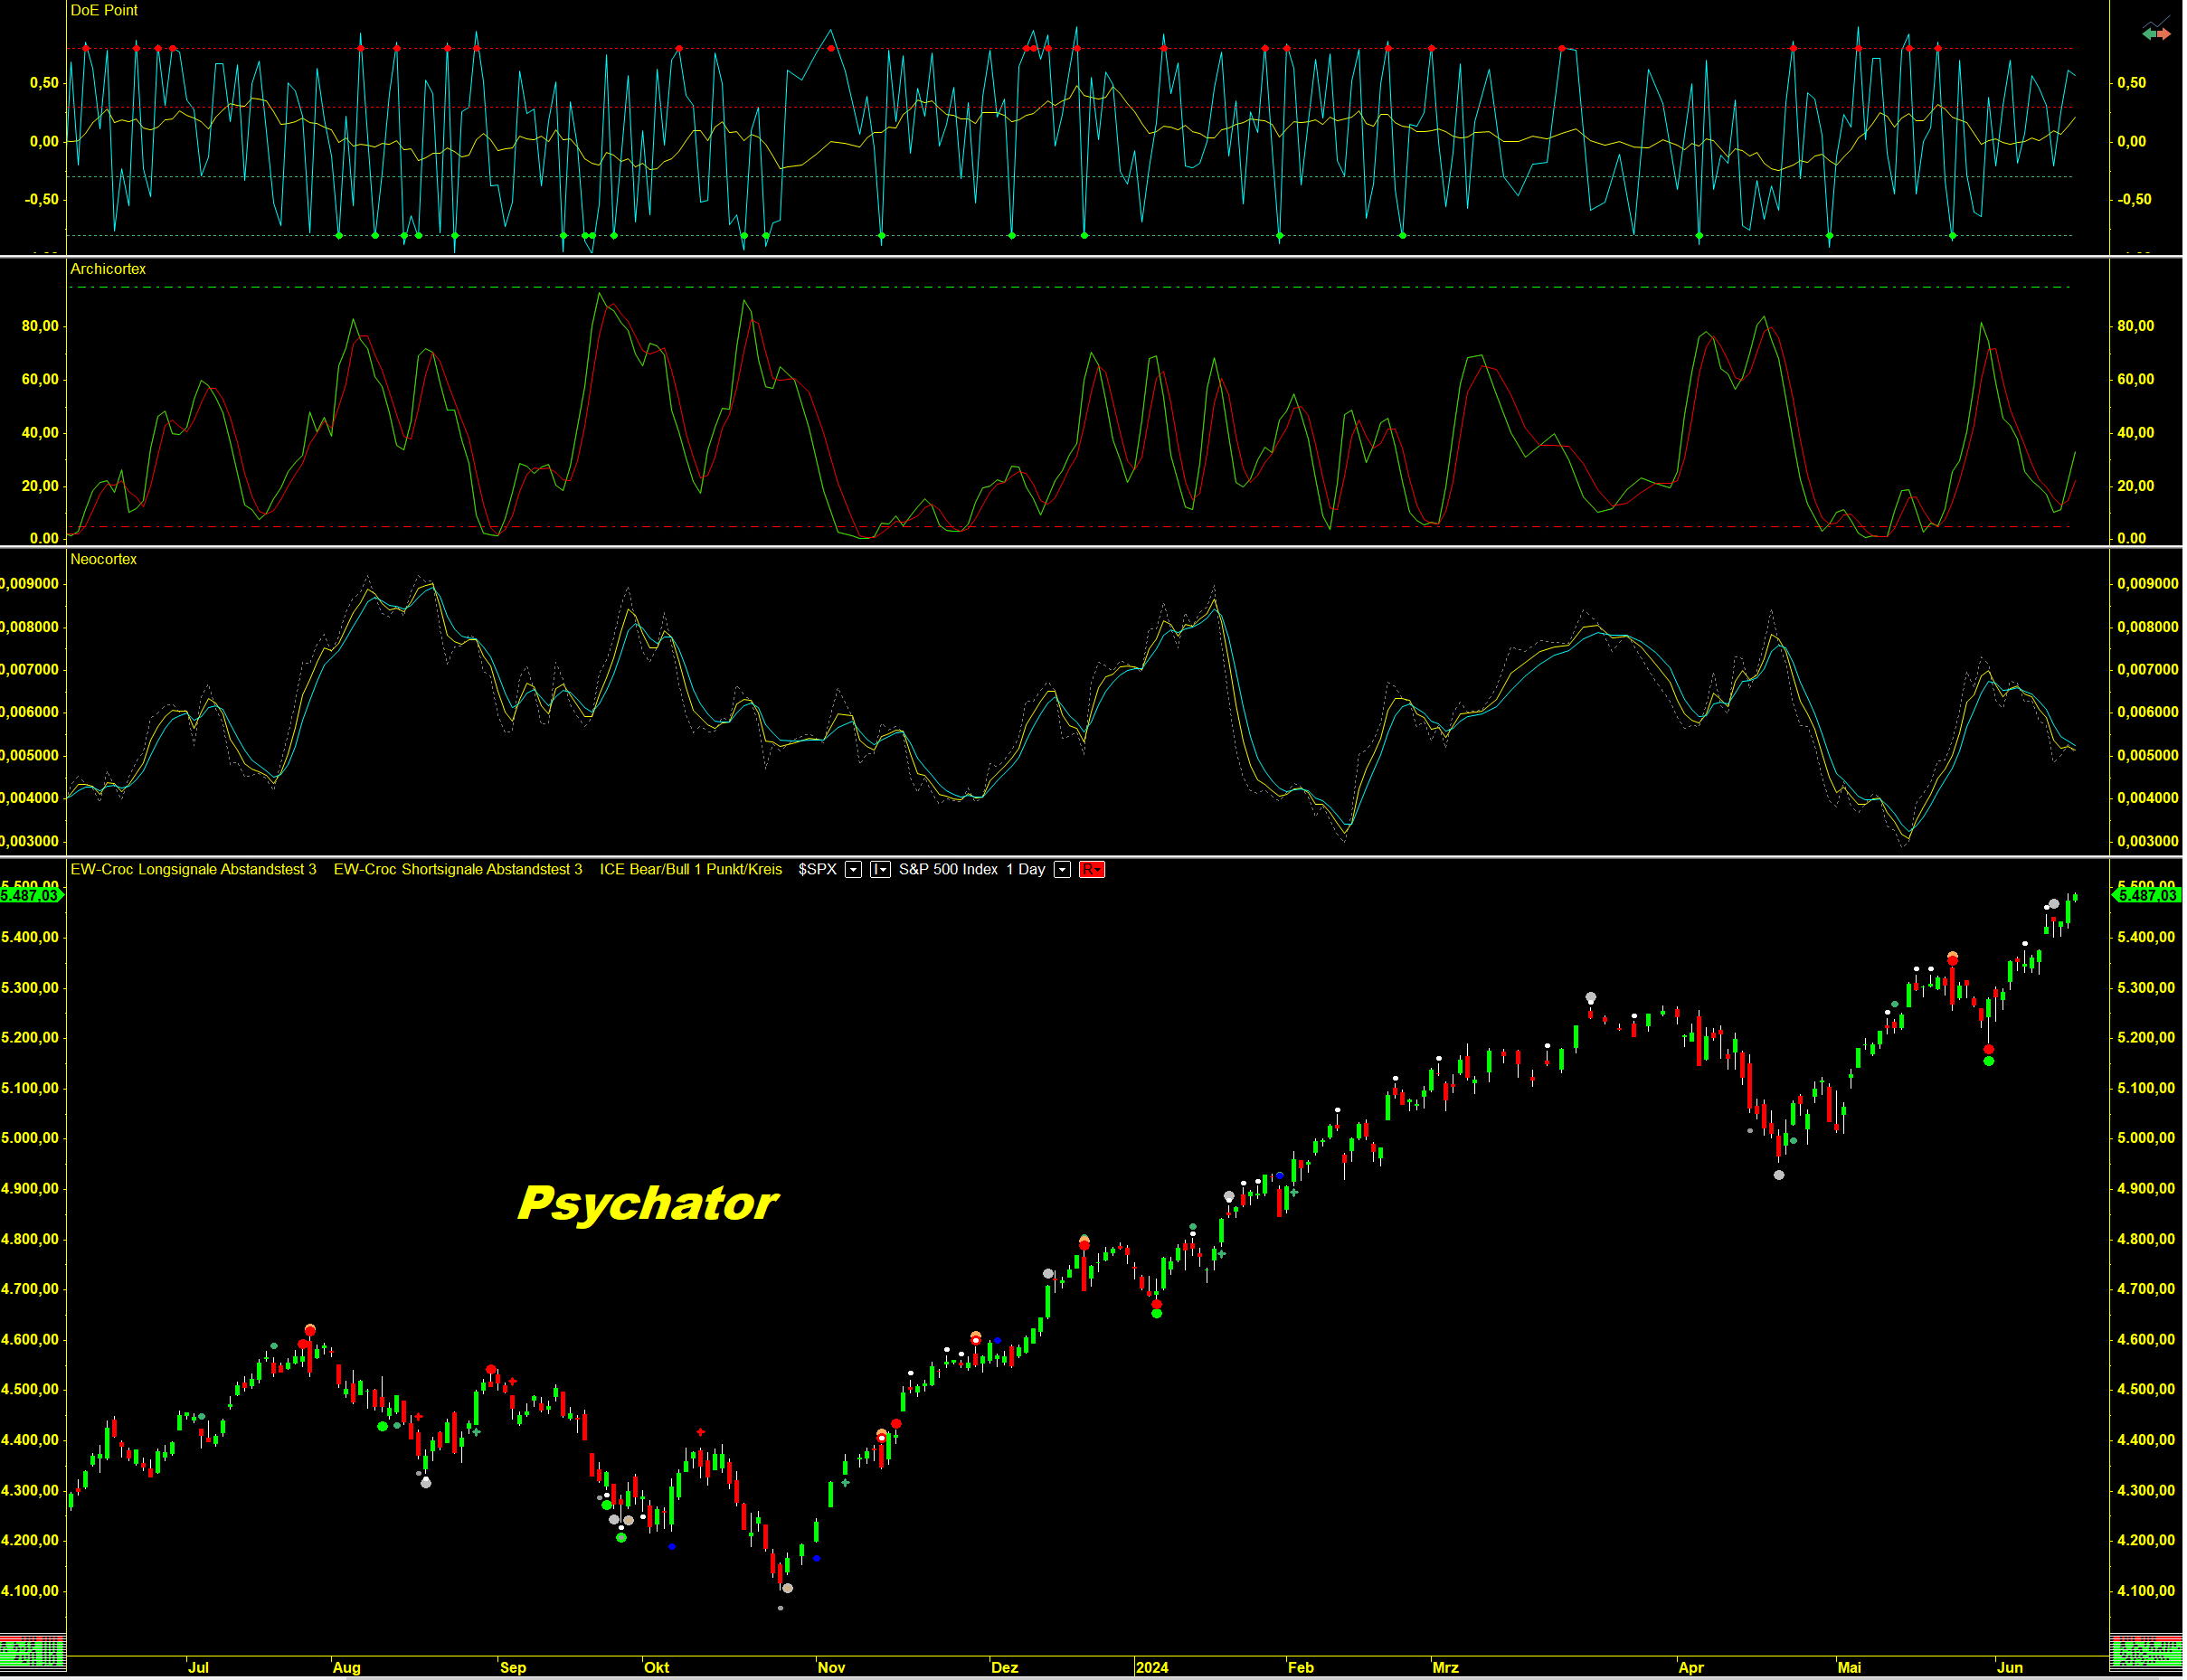Click the chart navigation arrows icon
This screenshot has width=2187, height=1680.
(2156, 32)
